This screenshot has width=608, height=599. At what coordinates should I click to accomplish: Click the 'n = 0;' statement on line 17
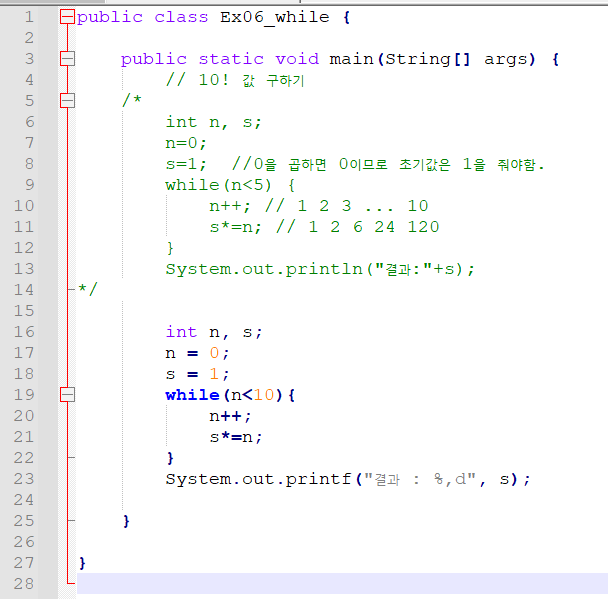coord(197,353)
